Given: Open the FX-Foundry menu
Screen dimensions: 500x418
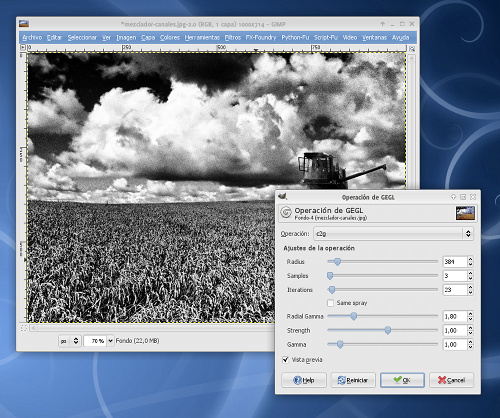Looking at the screenshot, I should (x=261, y=37).
